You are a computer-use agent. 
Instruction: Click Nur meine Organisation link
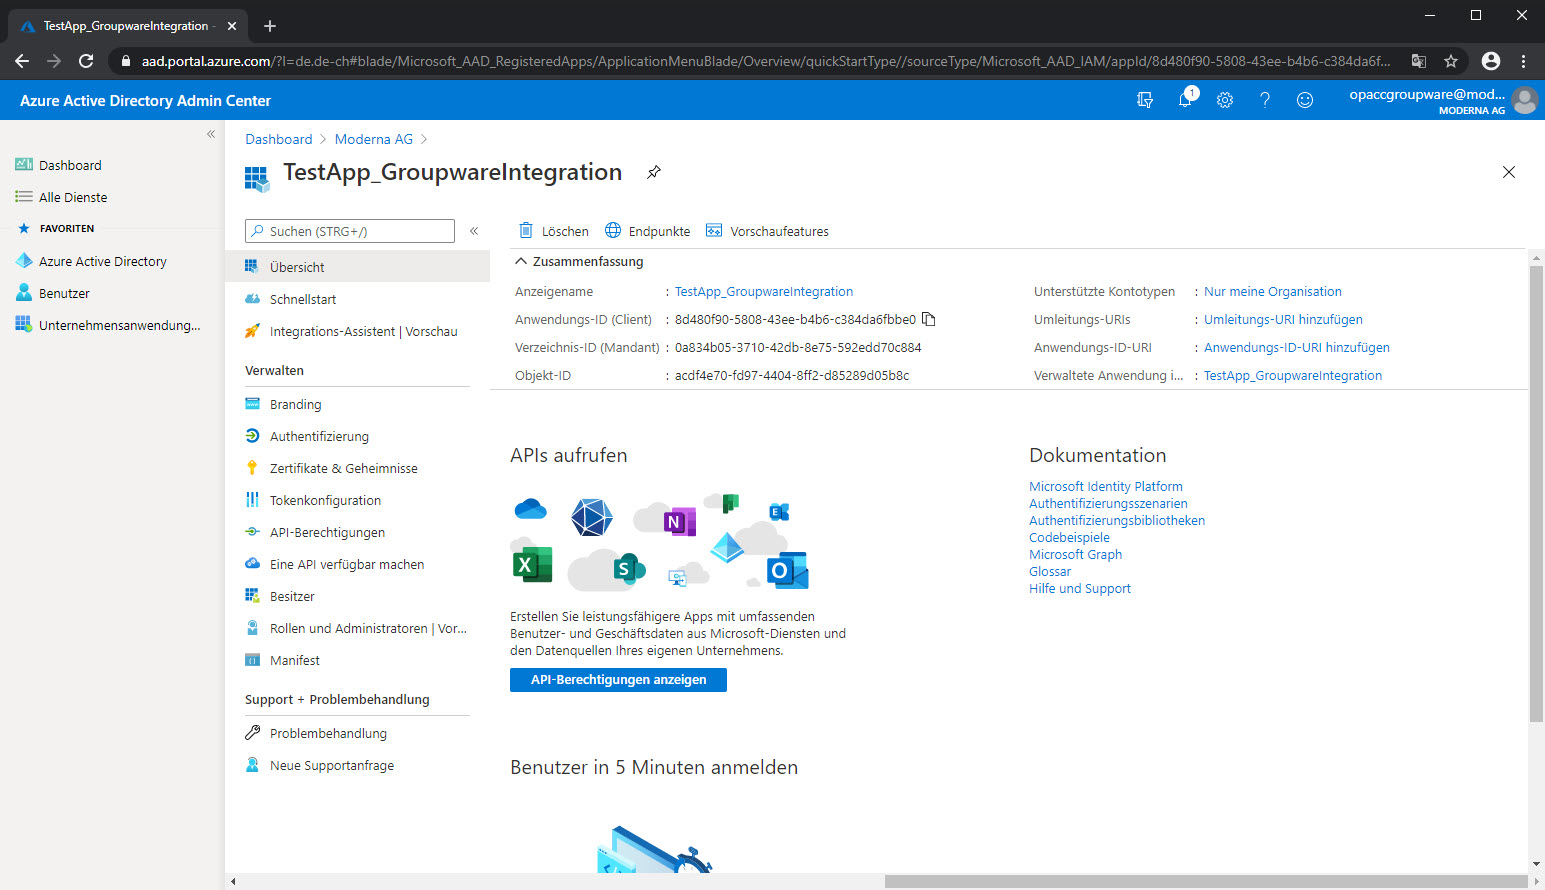coord(1273,291)
